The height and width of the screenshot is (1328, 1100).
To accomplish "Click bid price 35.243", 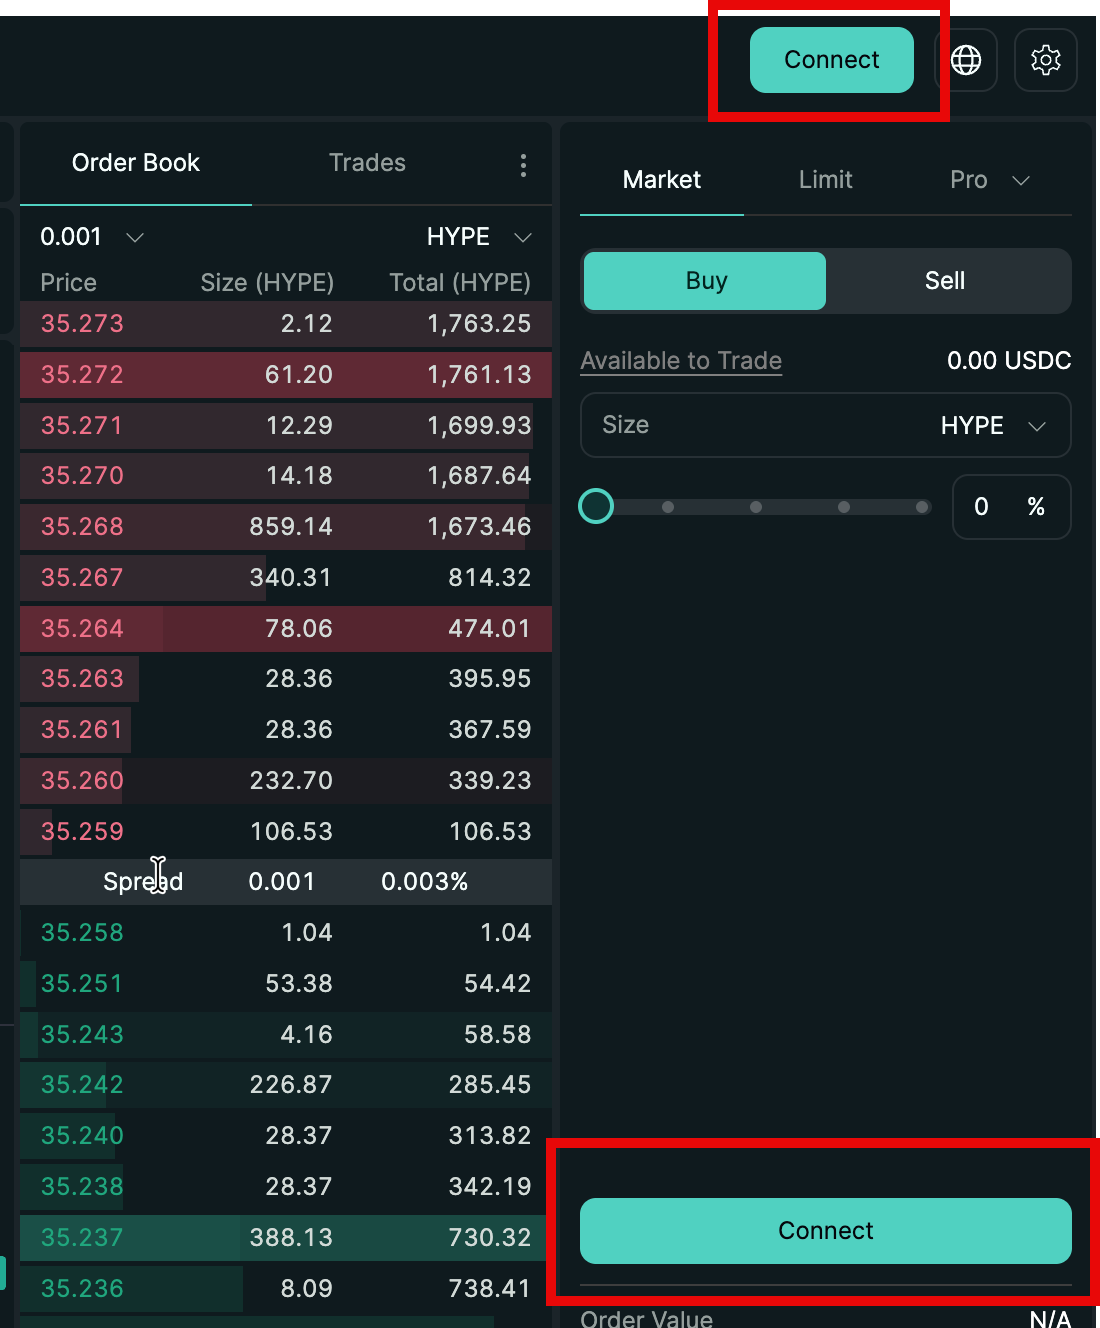I will [82, 1035].
